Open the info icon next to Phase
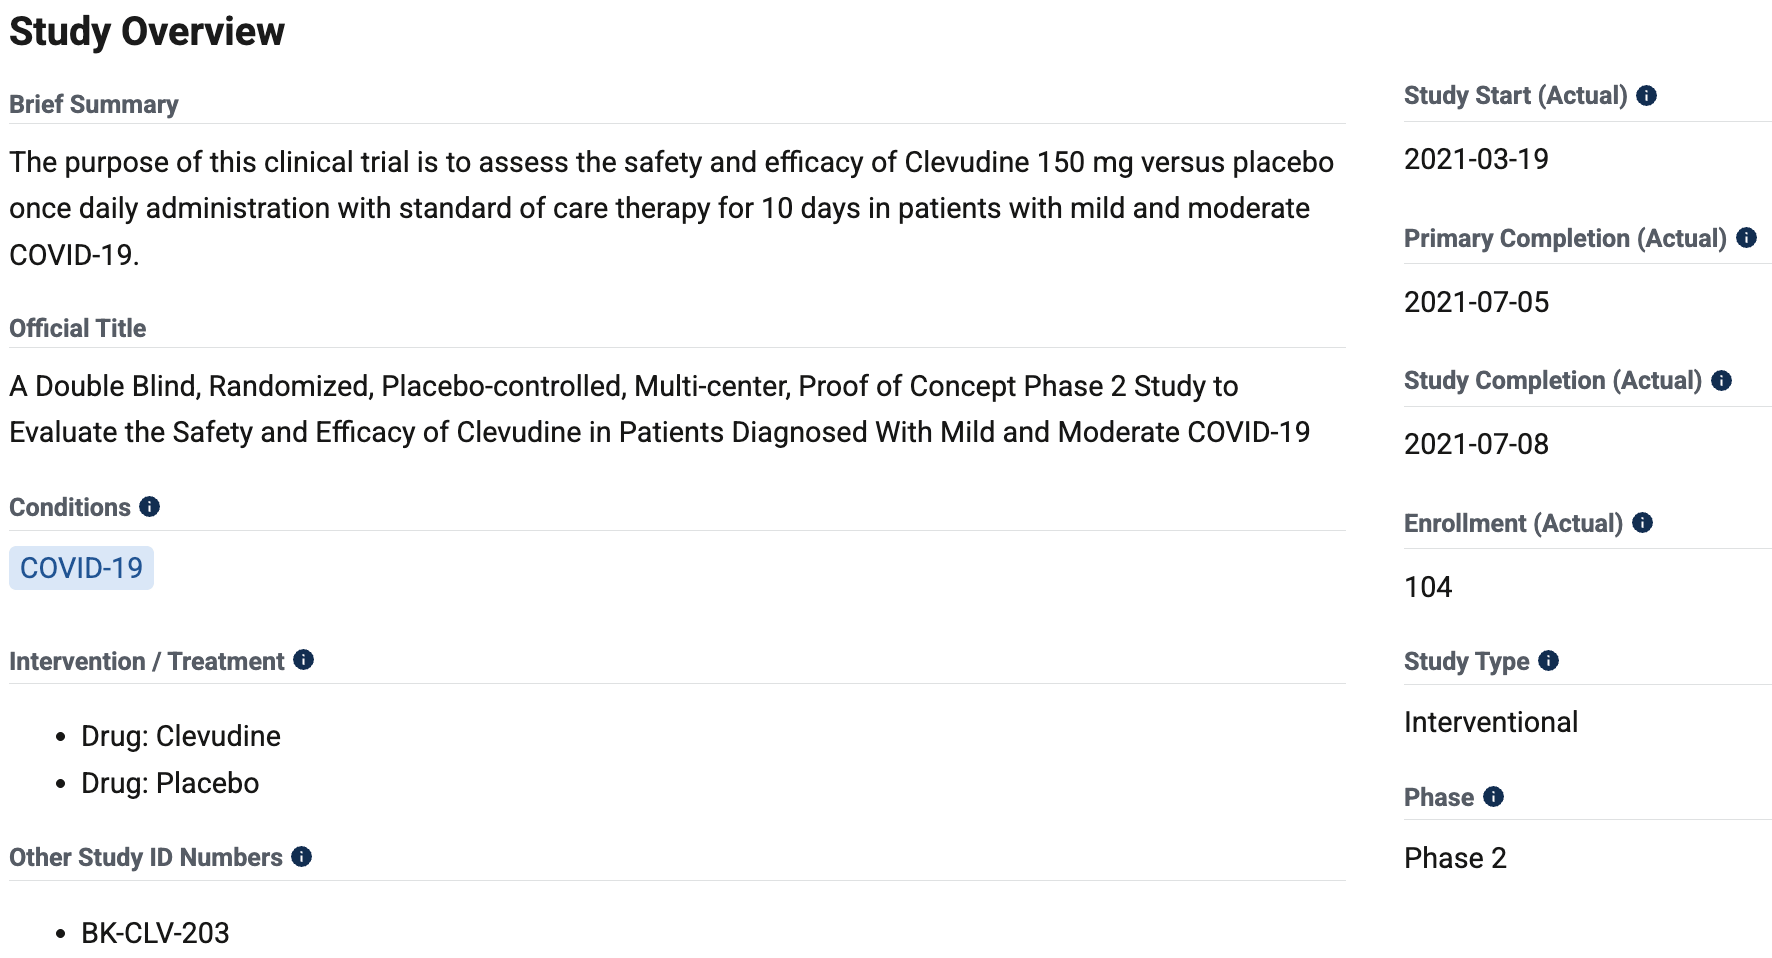The image size is (1772, 958). tap(1493, 797)
